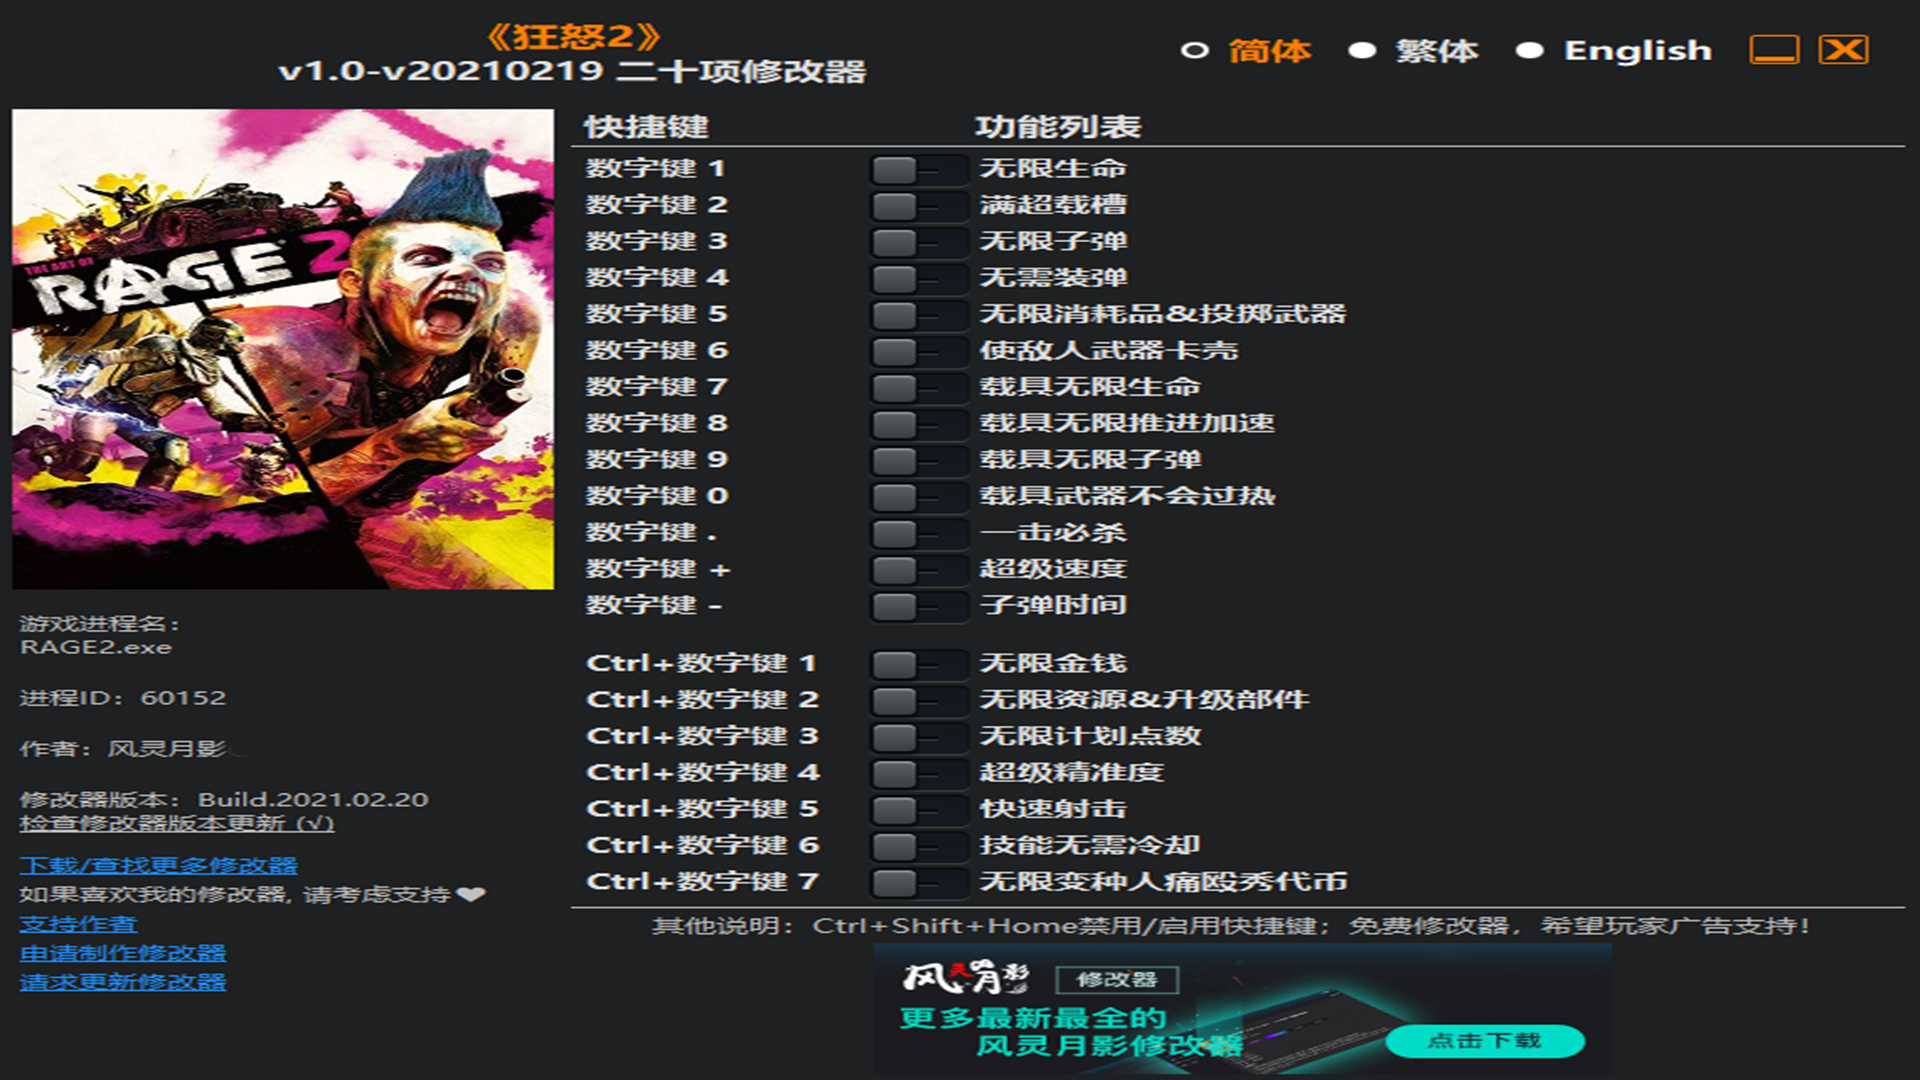The image size is (1920, 1080).
Task: Select 繁体 language radio button
Action: pos(1362,51)
